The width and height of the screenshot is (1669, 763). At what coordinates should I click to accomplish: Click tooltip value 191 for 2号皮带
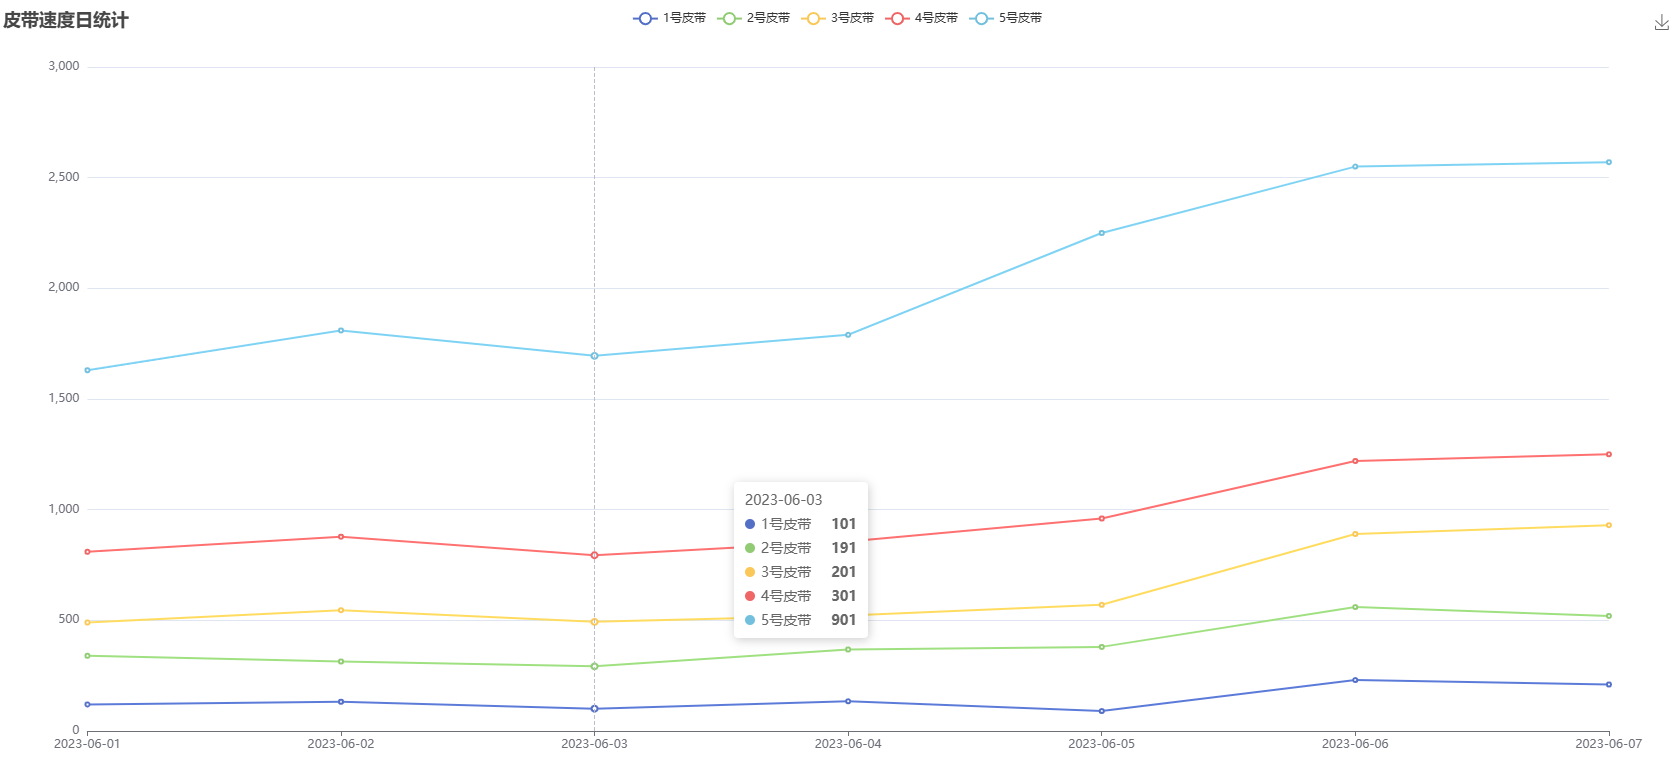843,548
